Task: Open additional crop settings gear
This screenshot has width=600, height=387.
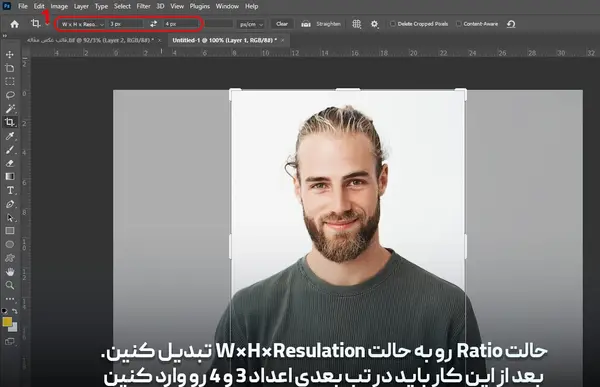Action: click(374, 24)
